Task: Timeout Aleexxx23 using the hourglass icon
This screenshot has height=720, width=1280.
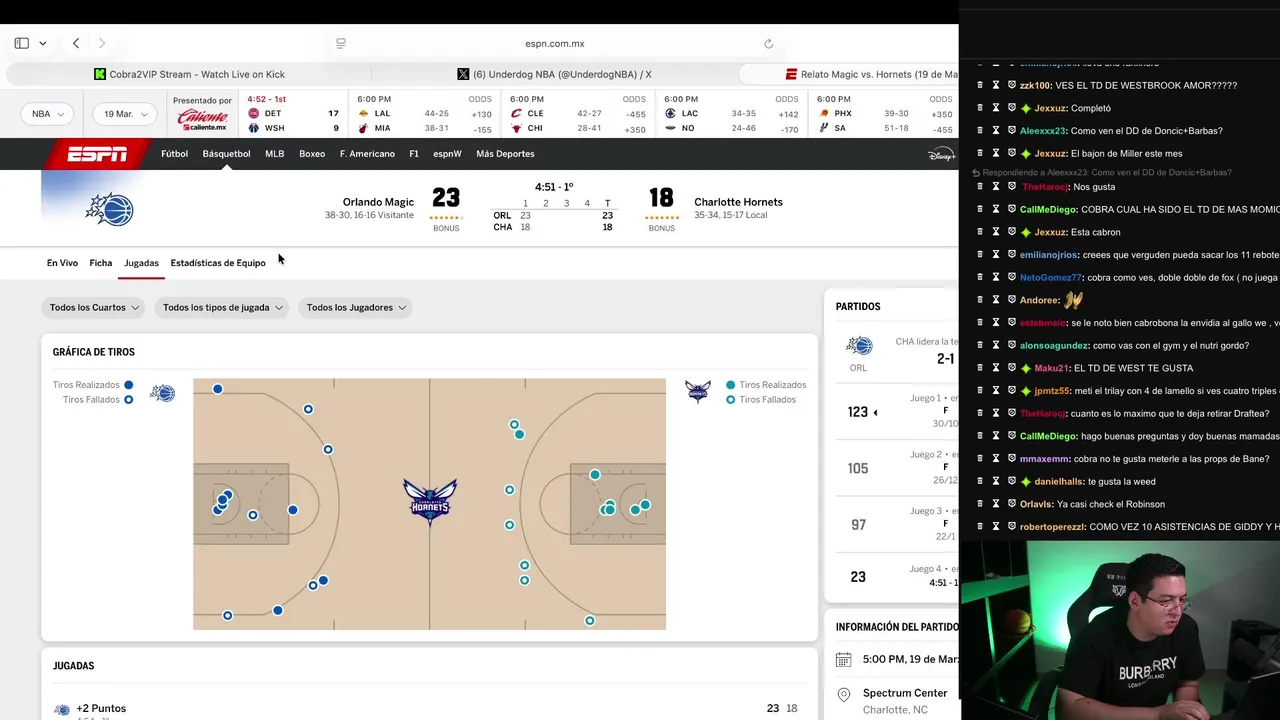Action: [x=996, y=131]
